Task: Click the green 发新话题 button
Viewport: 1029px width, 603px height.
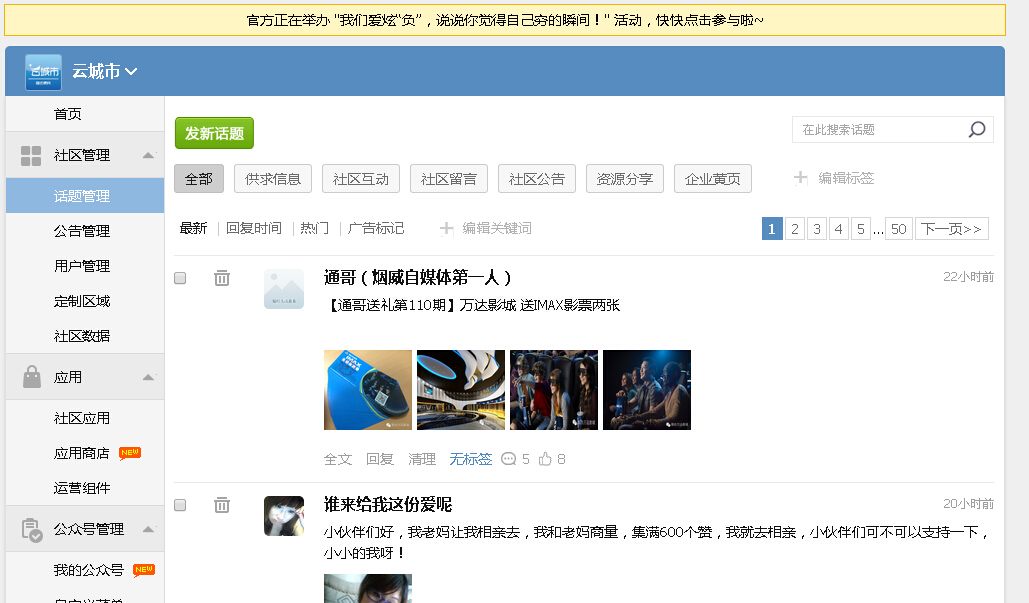Action: tap(215, 133)
